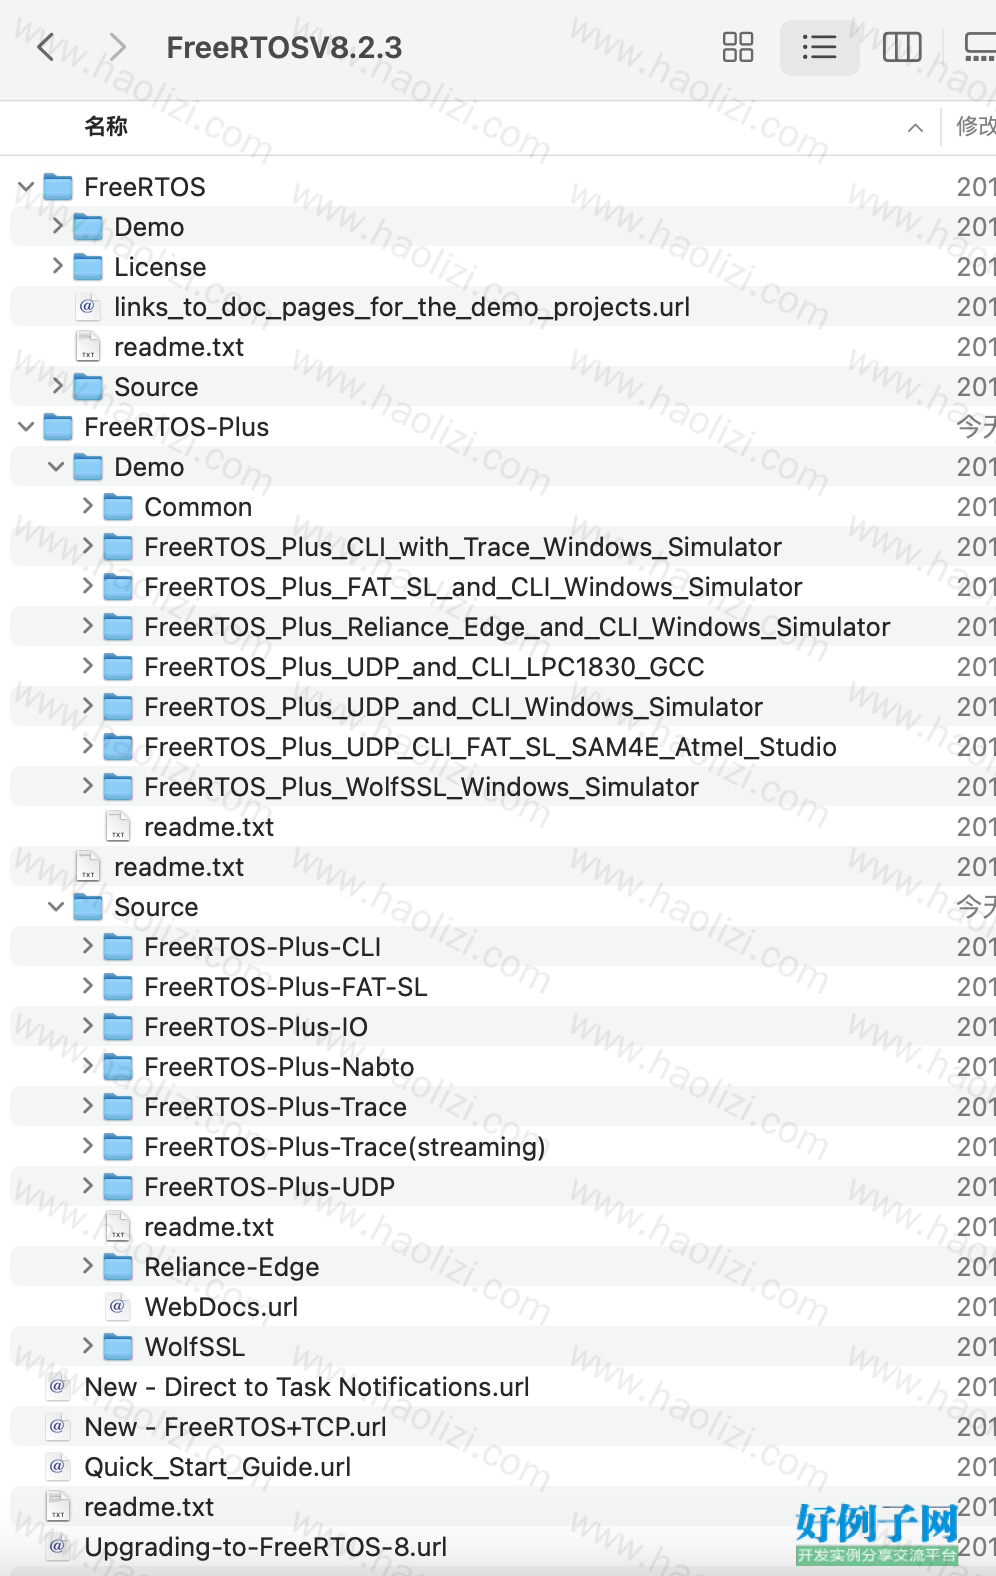This screenshot has width=996, height=1576.
Task: Switch to column view
Action: 902,47
